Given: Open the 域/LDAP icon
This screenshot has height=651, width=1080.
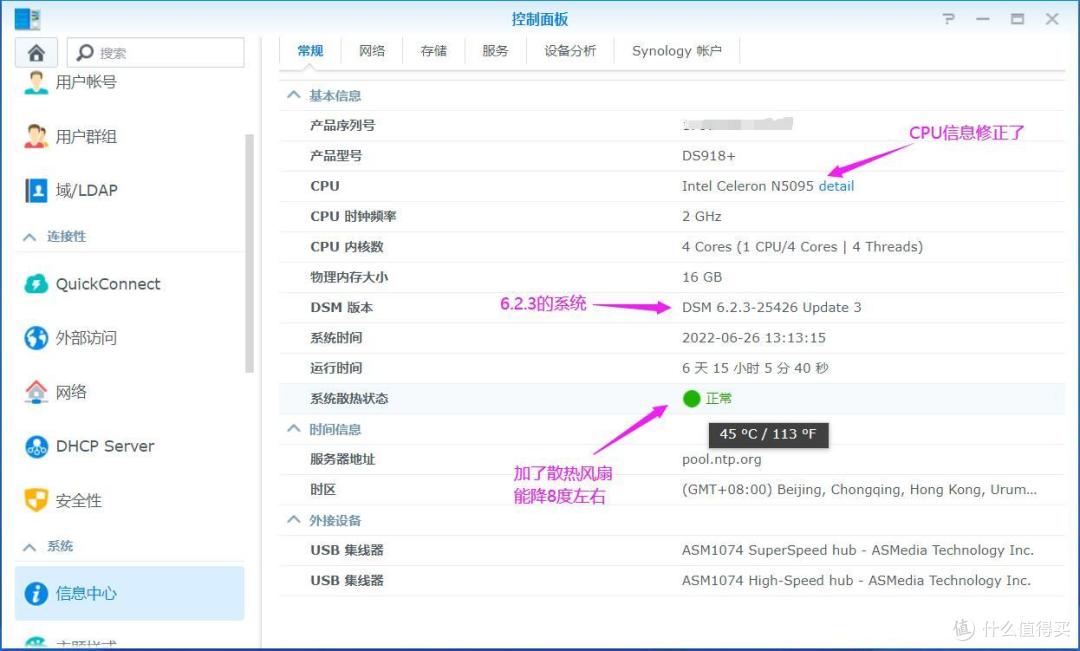Looking at the screenshot, I should coord(36,190).
